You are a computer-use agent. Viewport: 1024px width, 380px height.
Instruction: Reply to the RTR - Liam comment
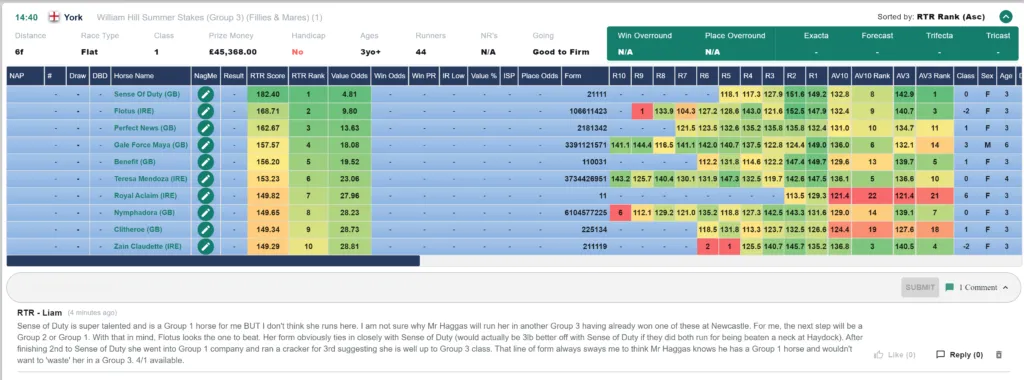tap(959, 355)
